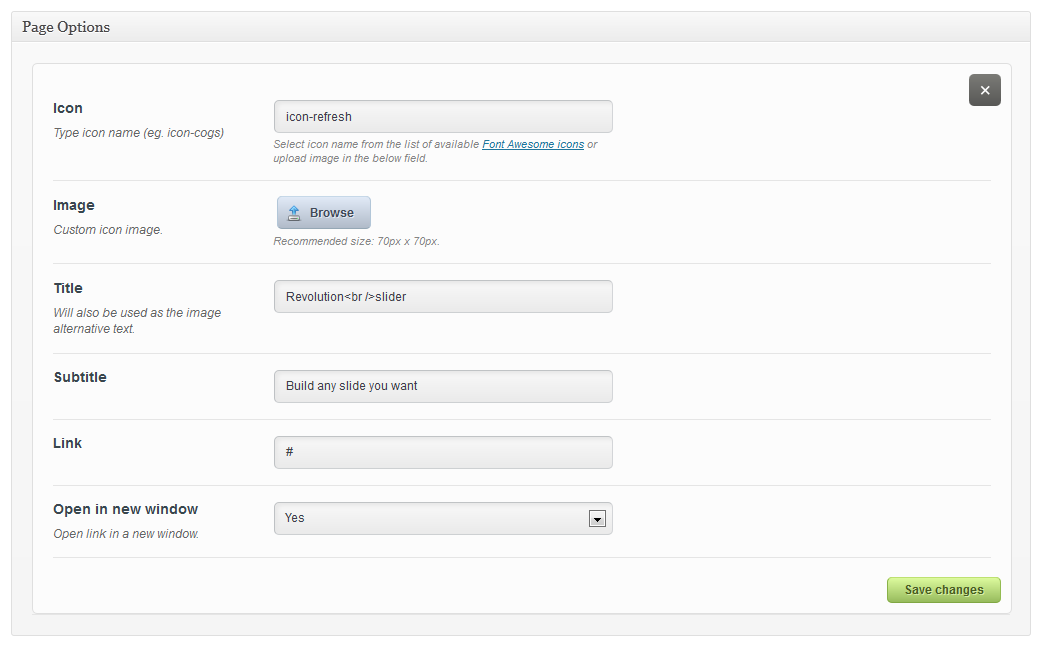Save changes using the green button
The image size is (1041, 648).
[x=943, y=590]
